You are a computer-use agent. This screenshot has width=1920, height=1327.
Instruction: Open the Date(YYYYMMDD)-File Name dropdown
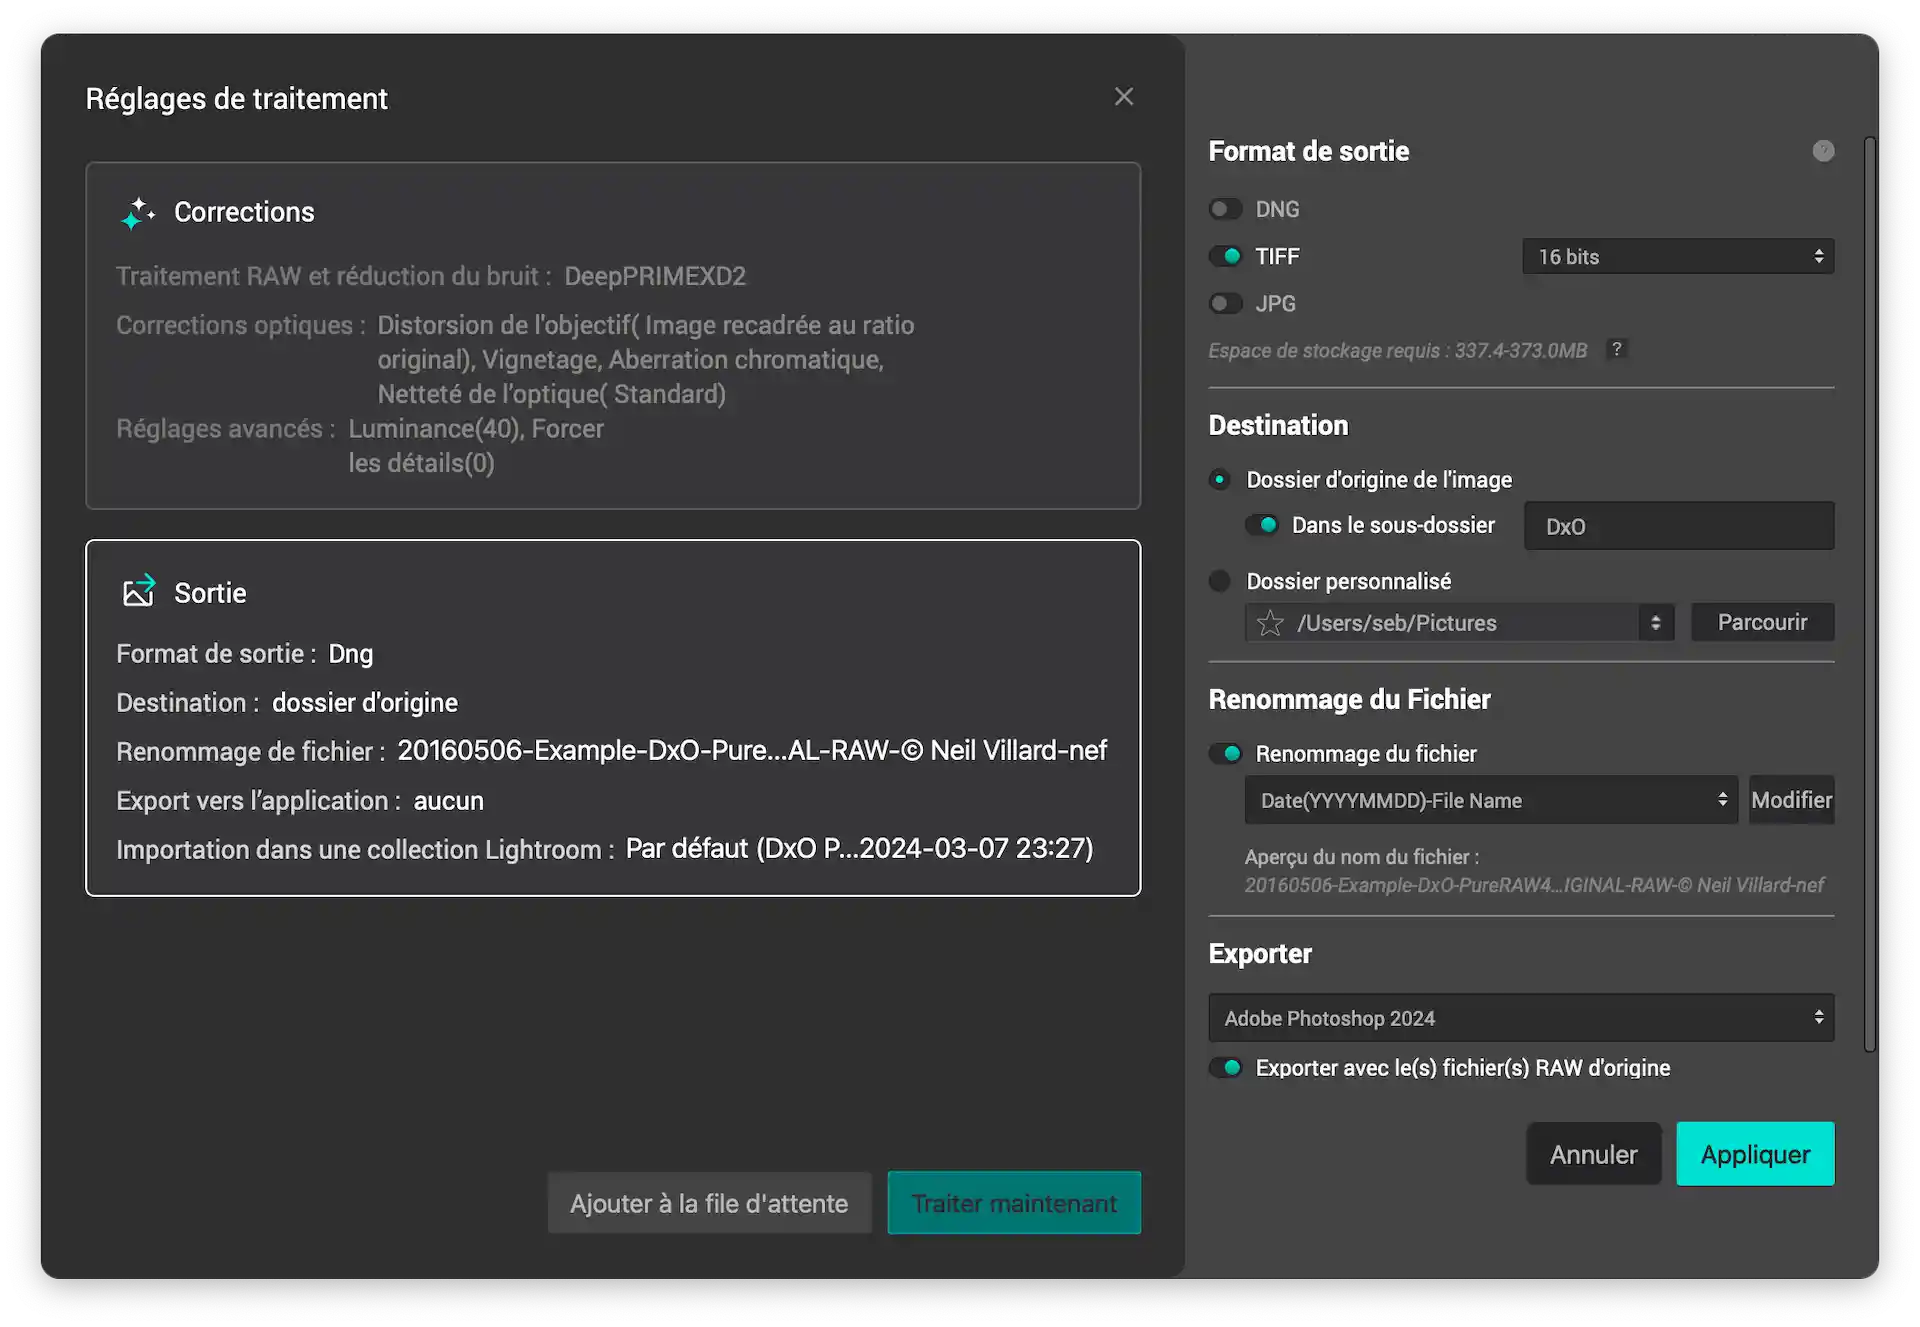click(x=1491, y=800)
